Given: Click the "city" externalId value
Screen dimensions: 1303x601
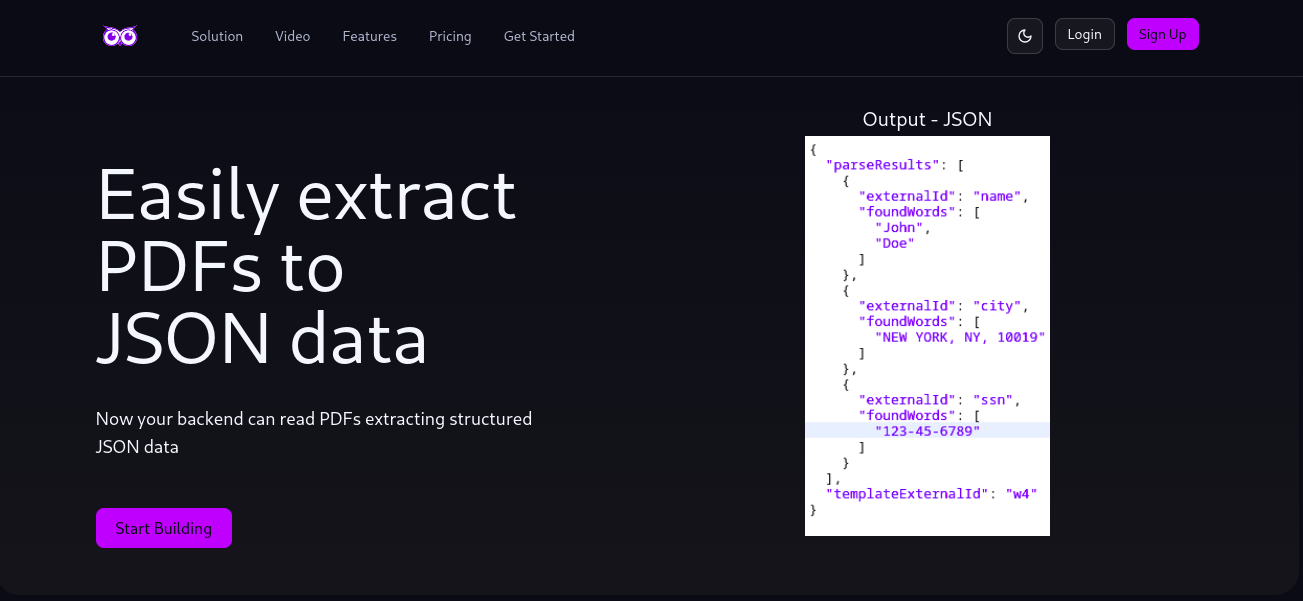Looking at the screenshot, I should (995, 305).
